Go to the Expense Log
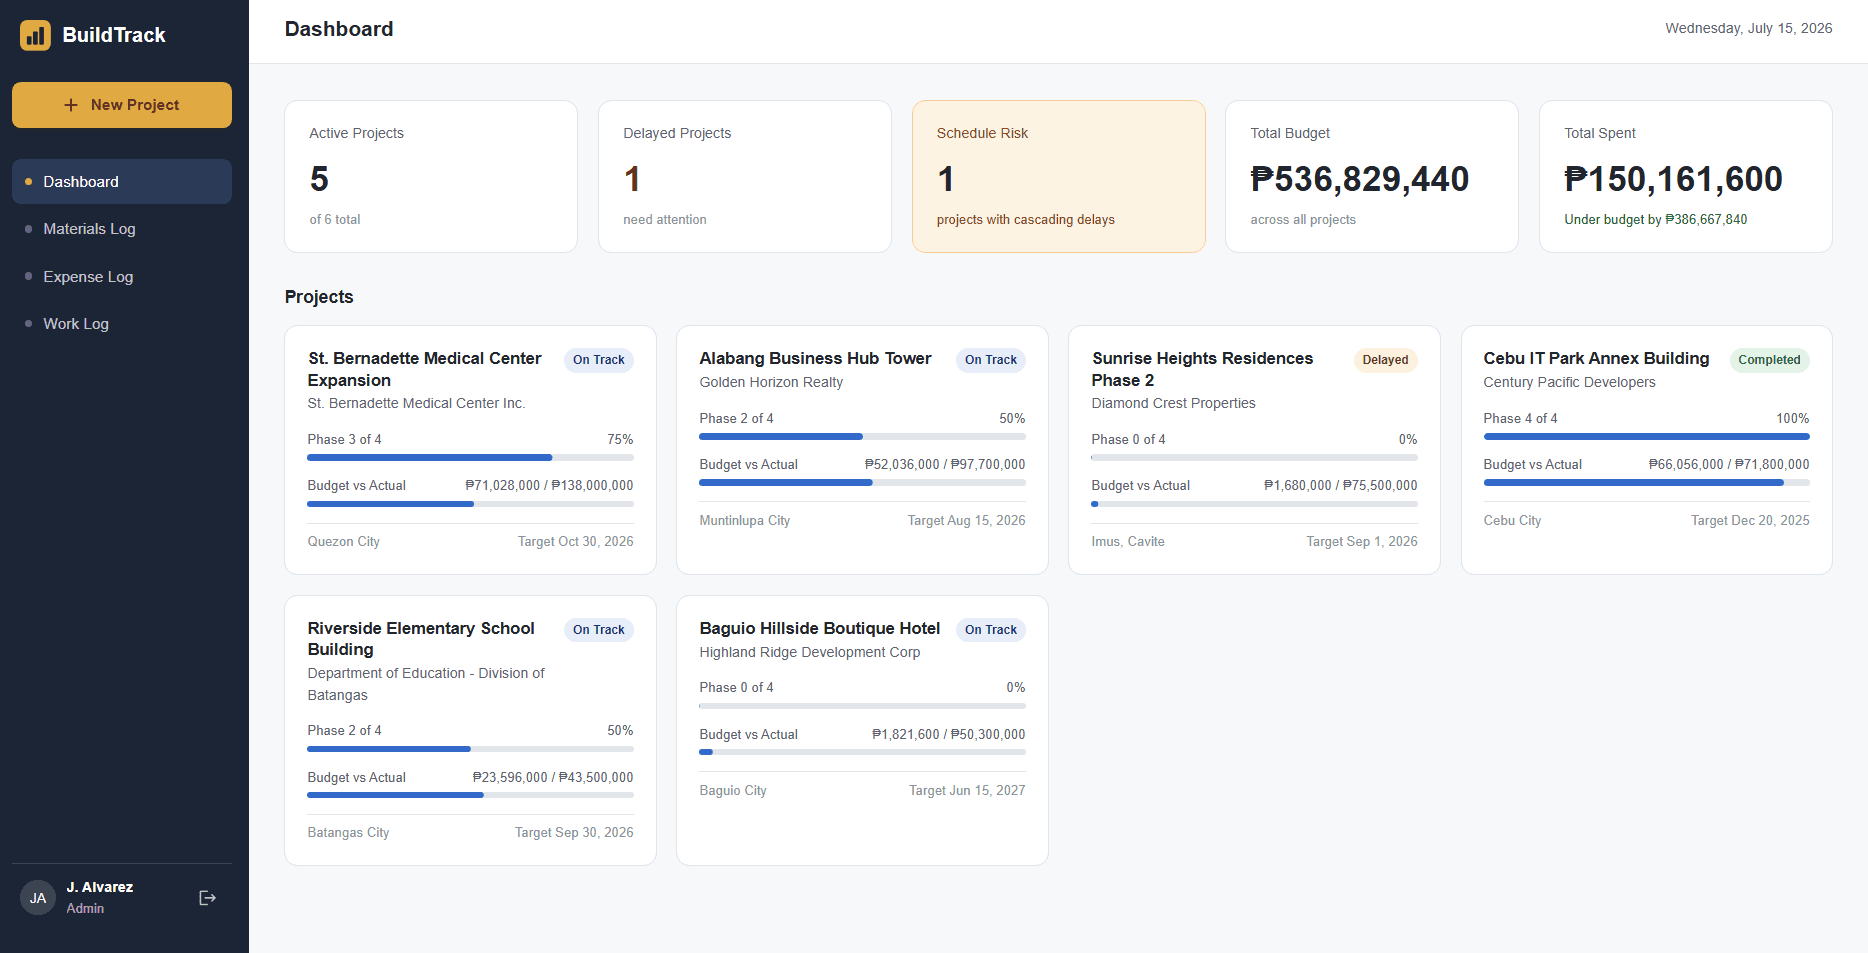 [122, 277]
